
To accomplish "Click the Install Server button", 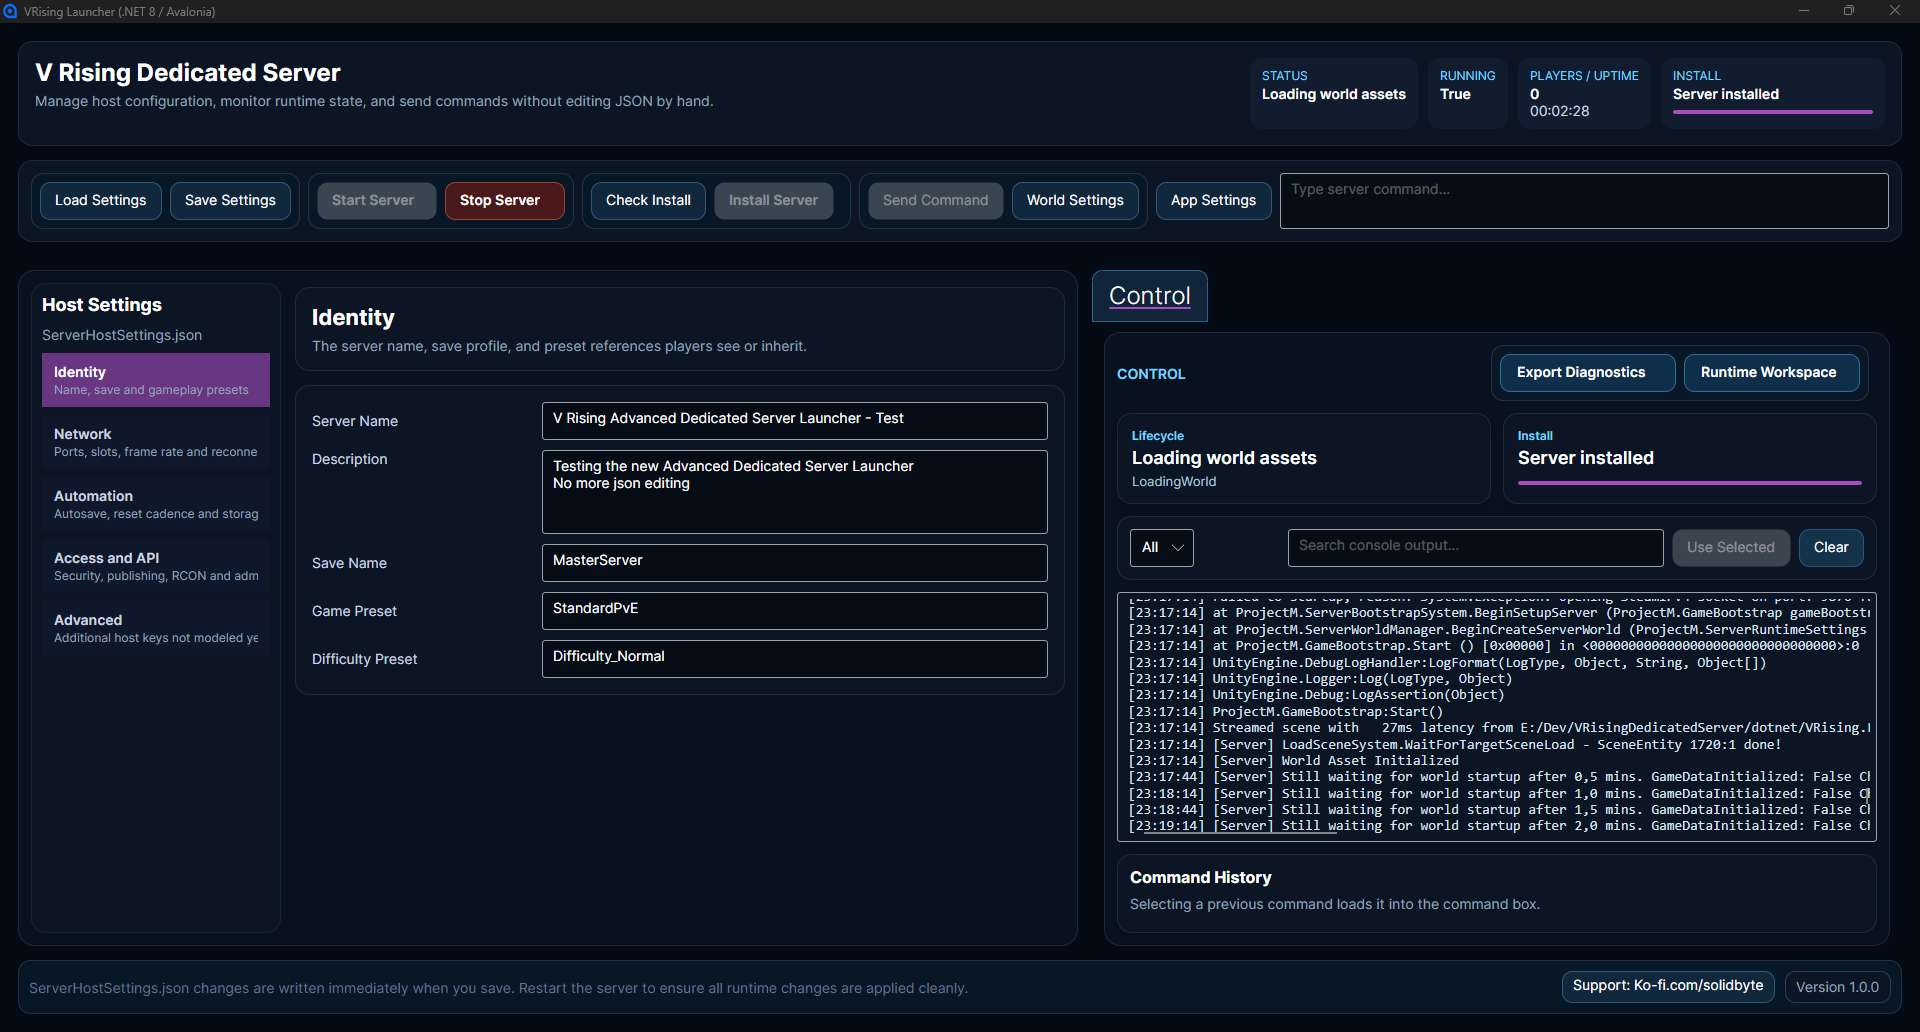I will [774, 200].
